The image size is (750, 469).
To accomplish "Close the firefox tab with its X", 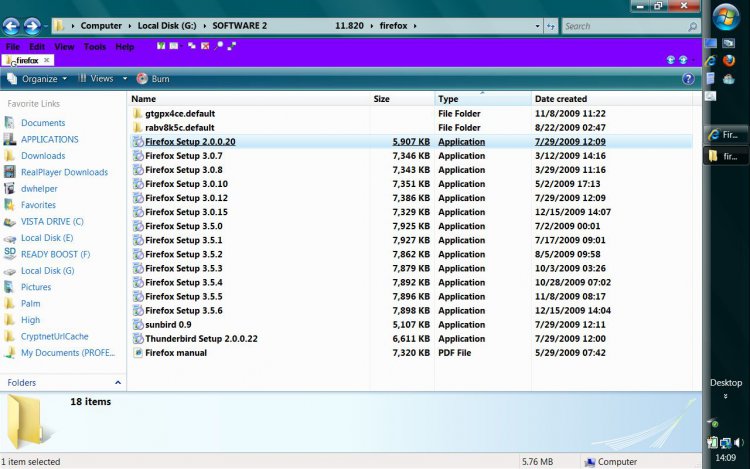I will point(46,60).
